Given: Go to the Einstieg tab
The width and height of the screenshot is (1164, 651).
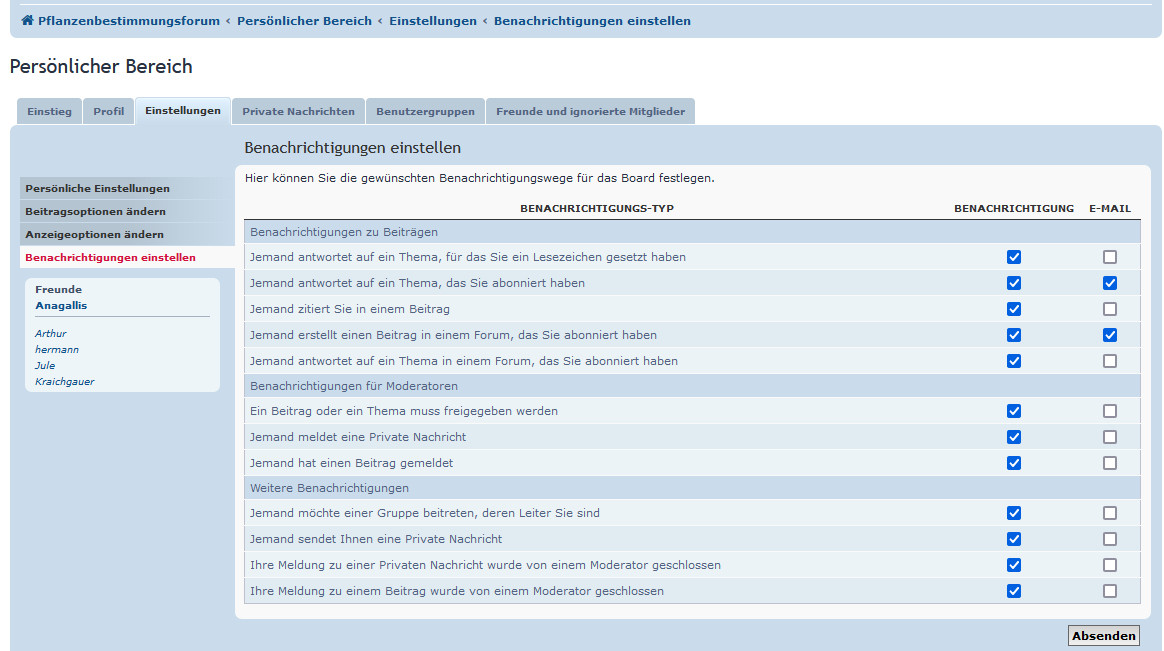Looking at the screenshot, I should (x=48, y=111).
